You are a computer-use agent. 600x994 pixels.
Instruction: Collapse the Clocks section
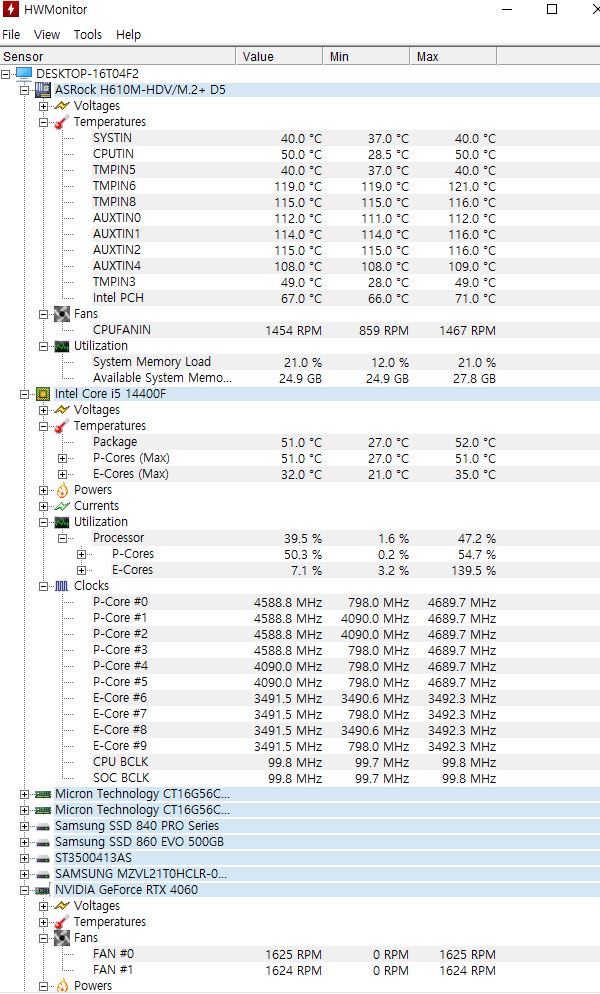pyautogui.click(x=44, y=586)
